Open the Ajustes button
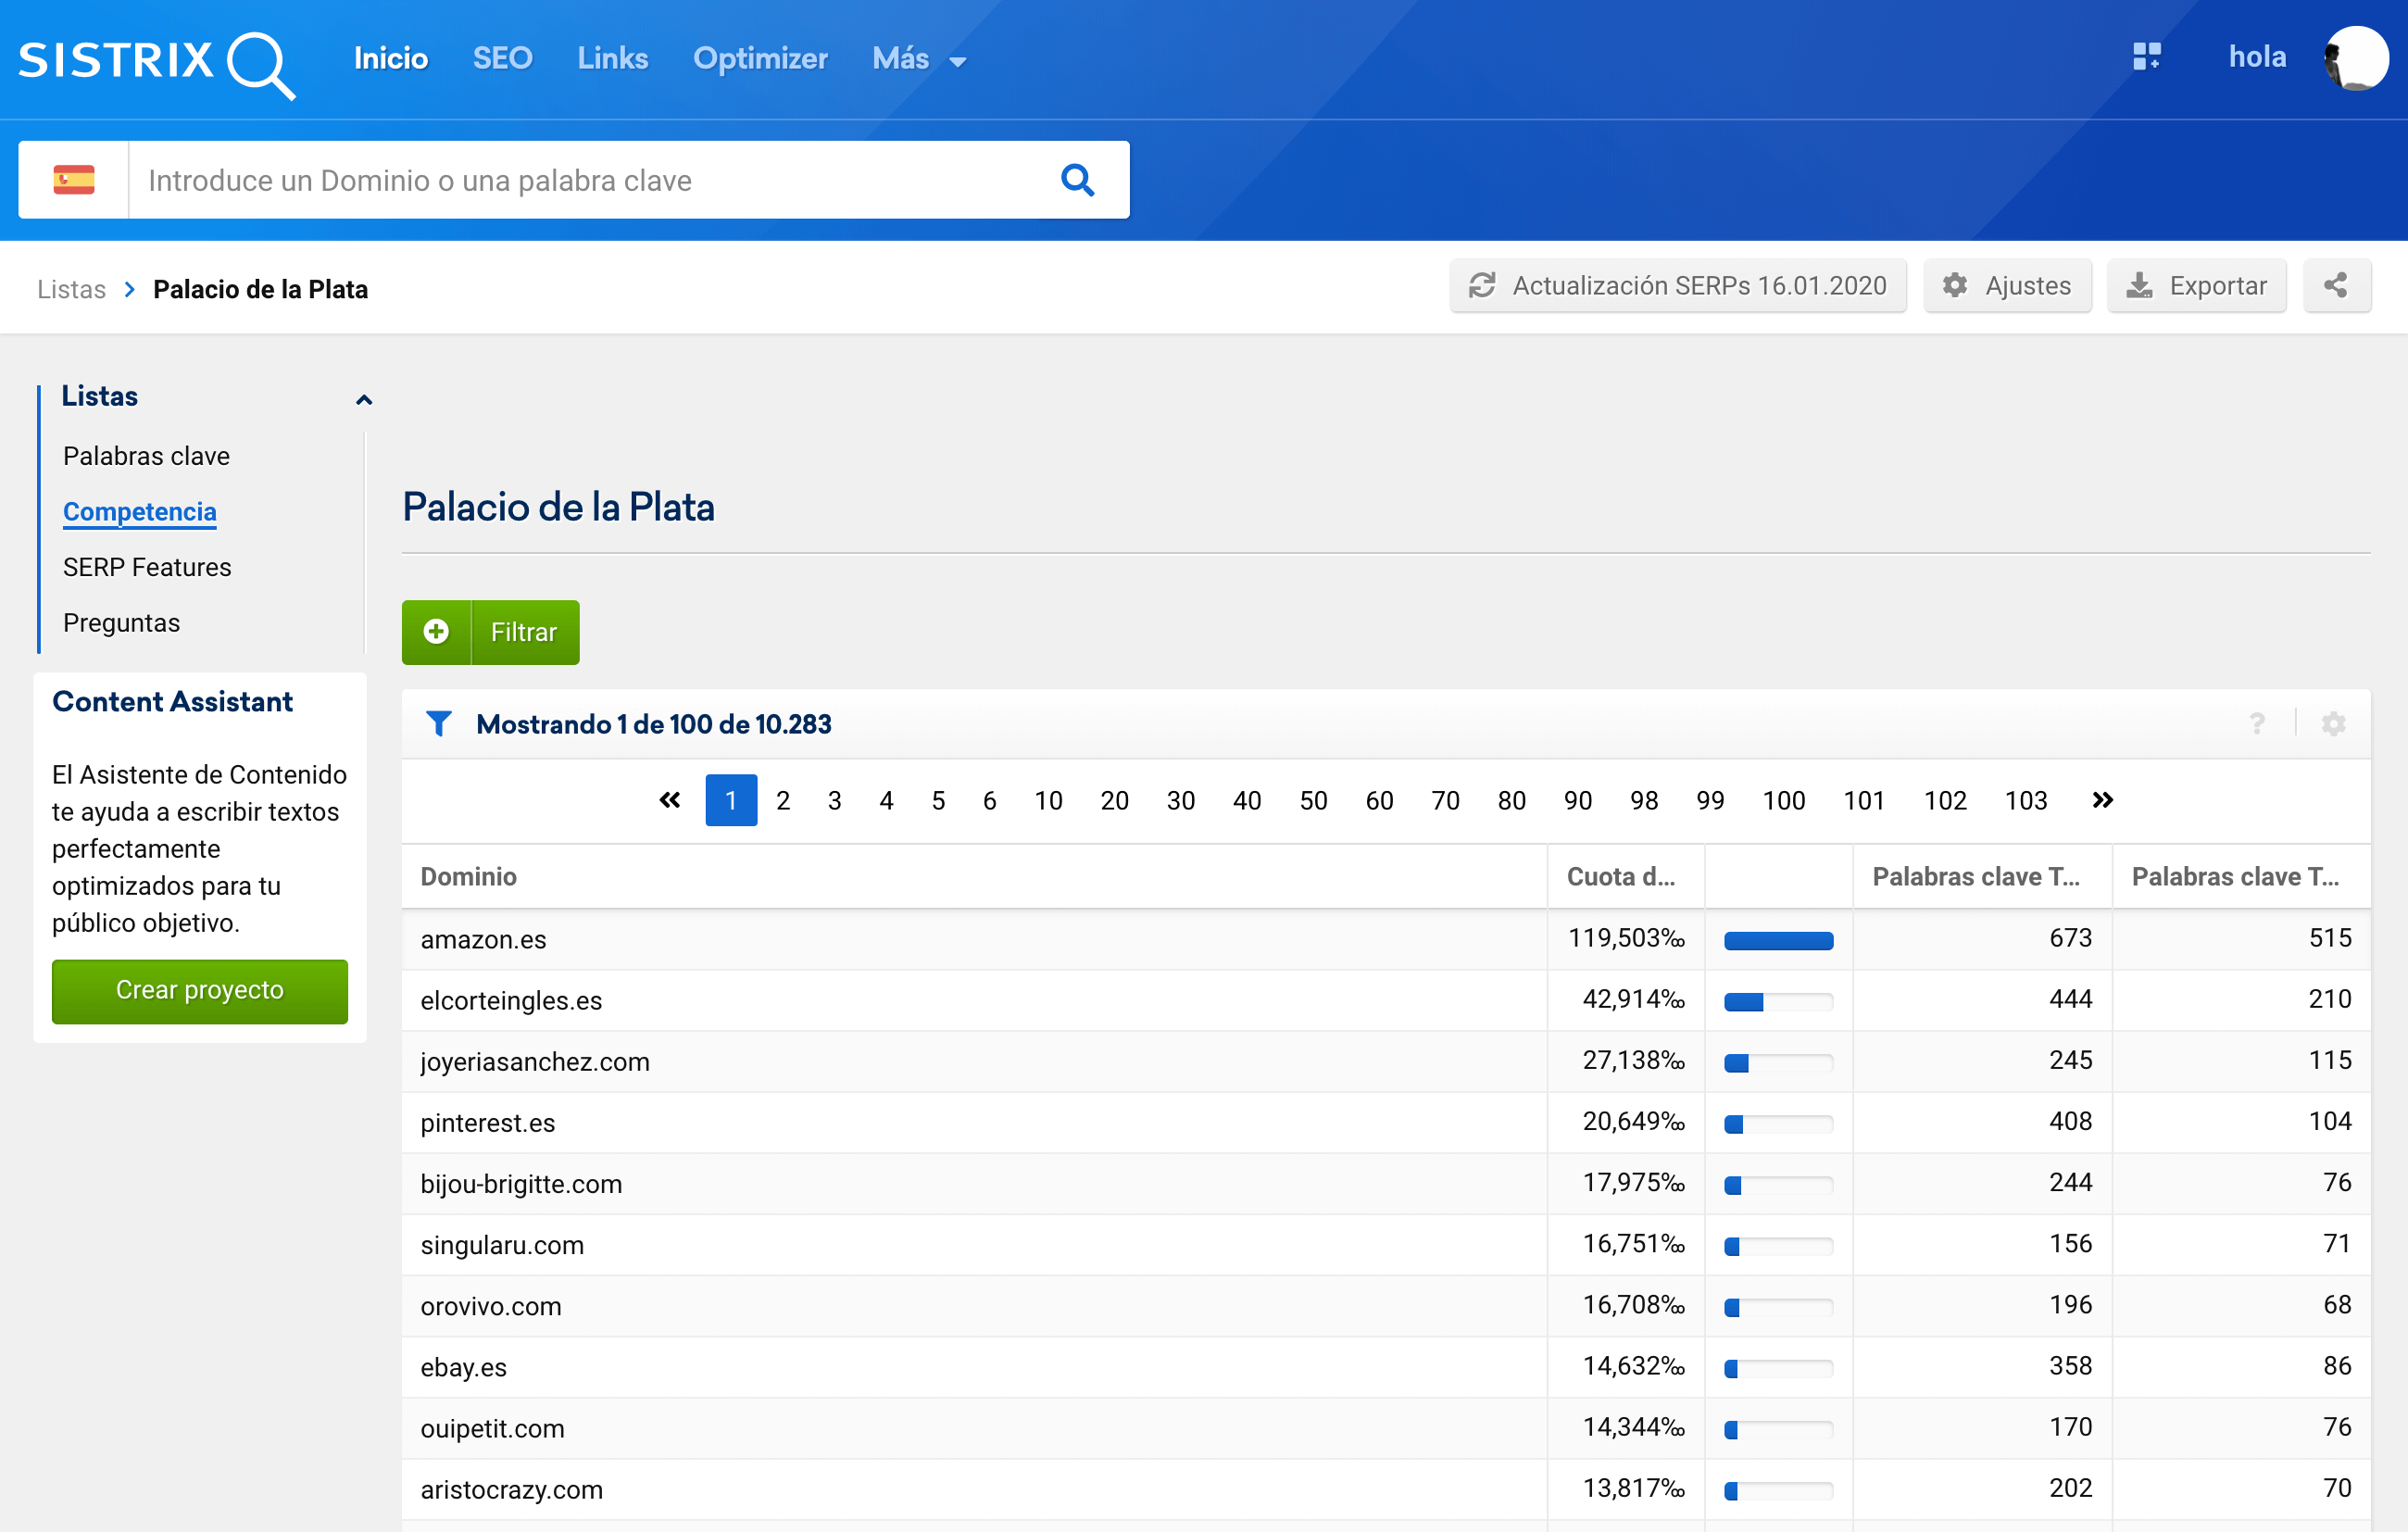This screenshot has height=1532, width=2408. [2007, 286]
